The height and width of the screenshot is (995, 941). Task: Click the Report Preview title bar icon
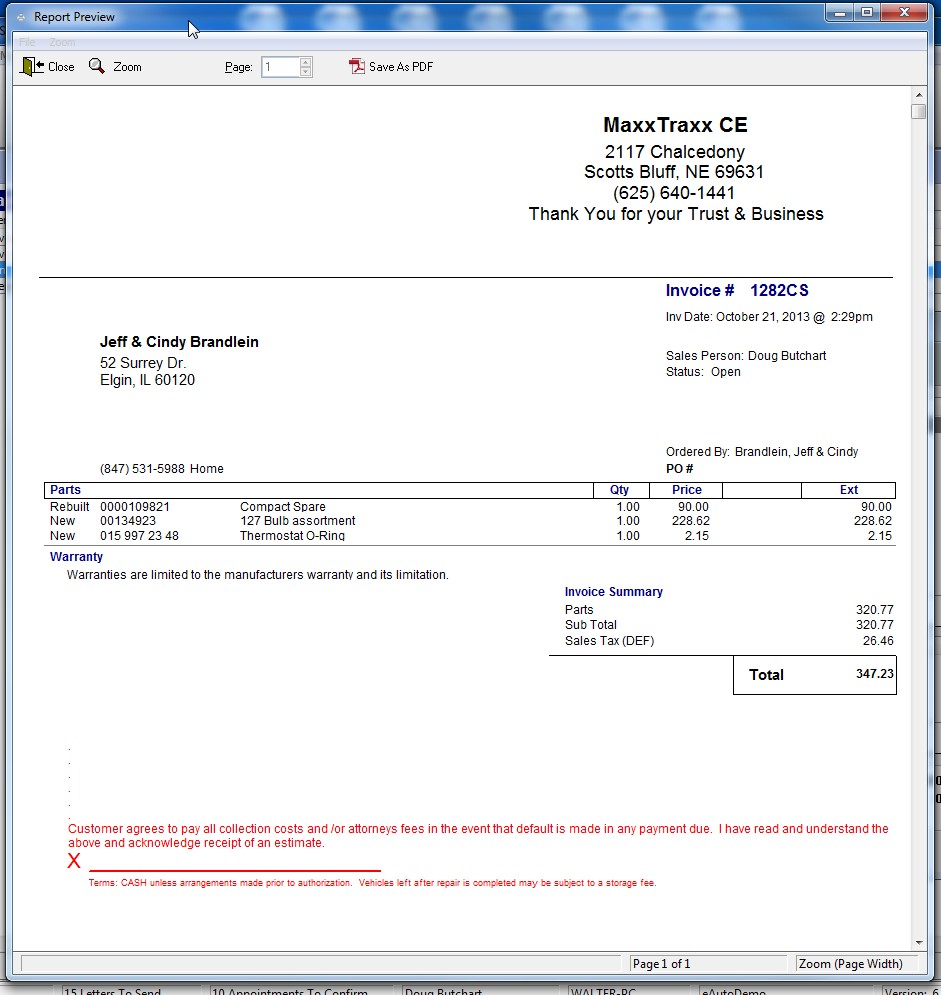click(x=21, y=17)
